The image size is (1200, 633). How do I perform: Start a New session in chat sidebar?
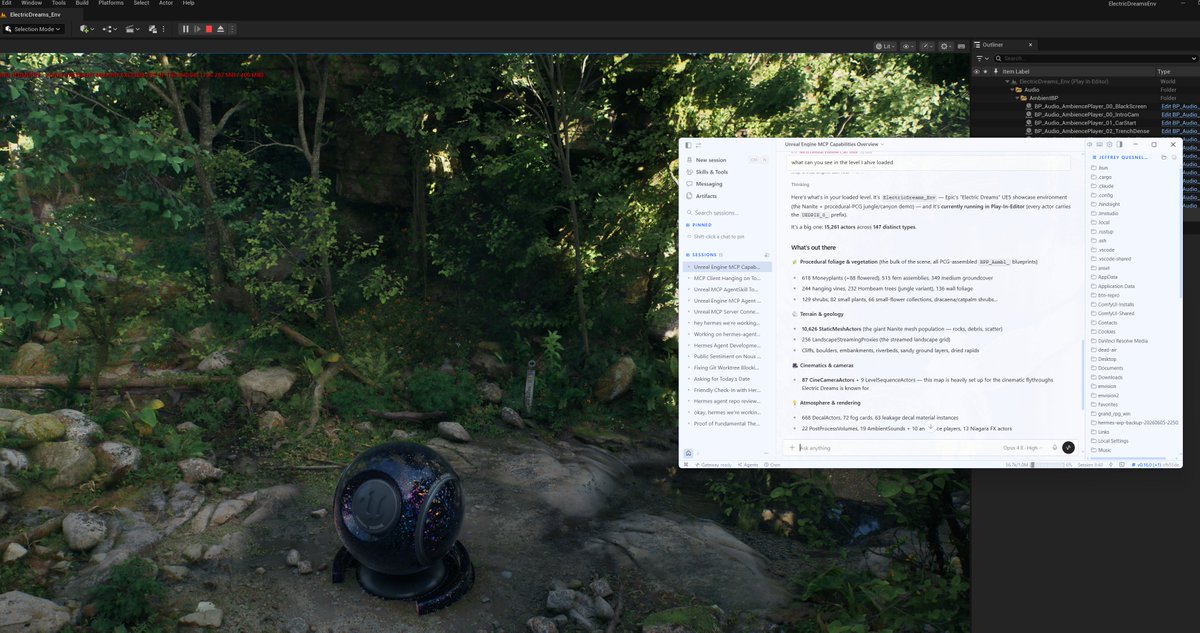pyautogui.click(x=710, y=160)
